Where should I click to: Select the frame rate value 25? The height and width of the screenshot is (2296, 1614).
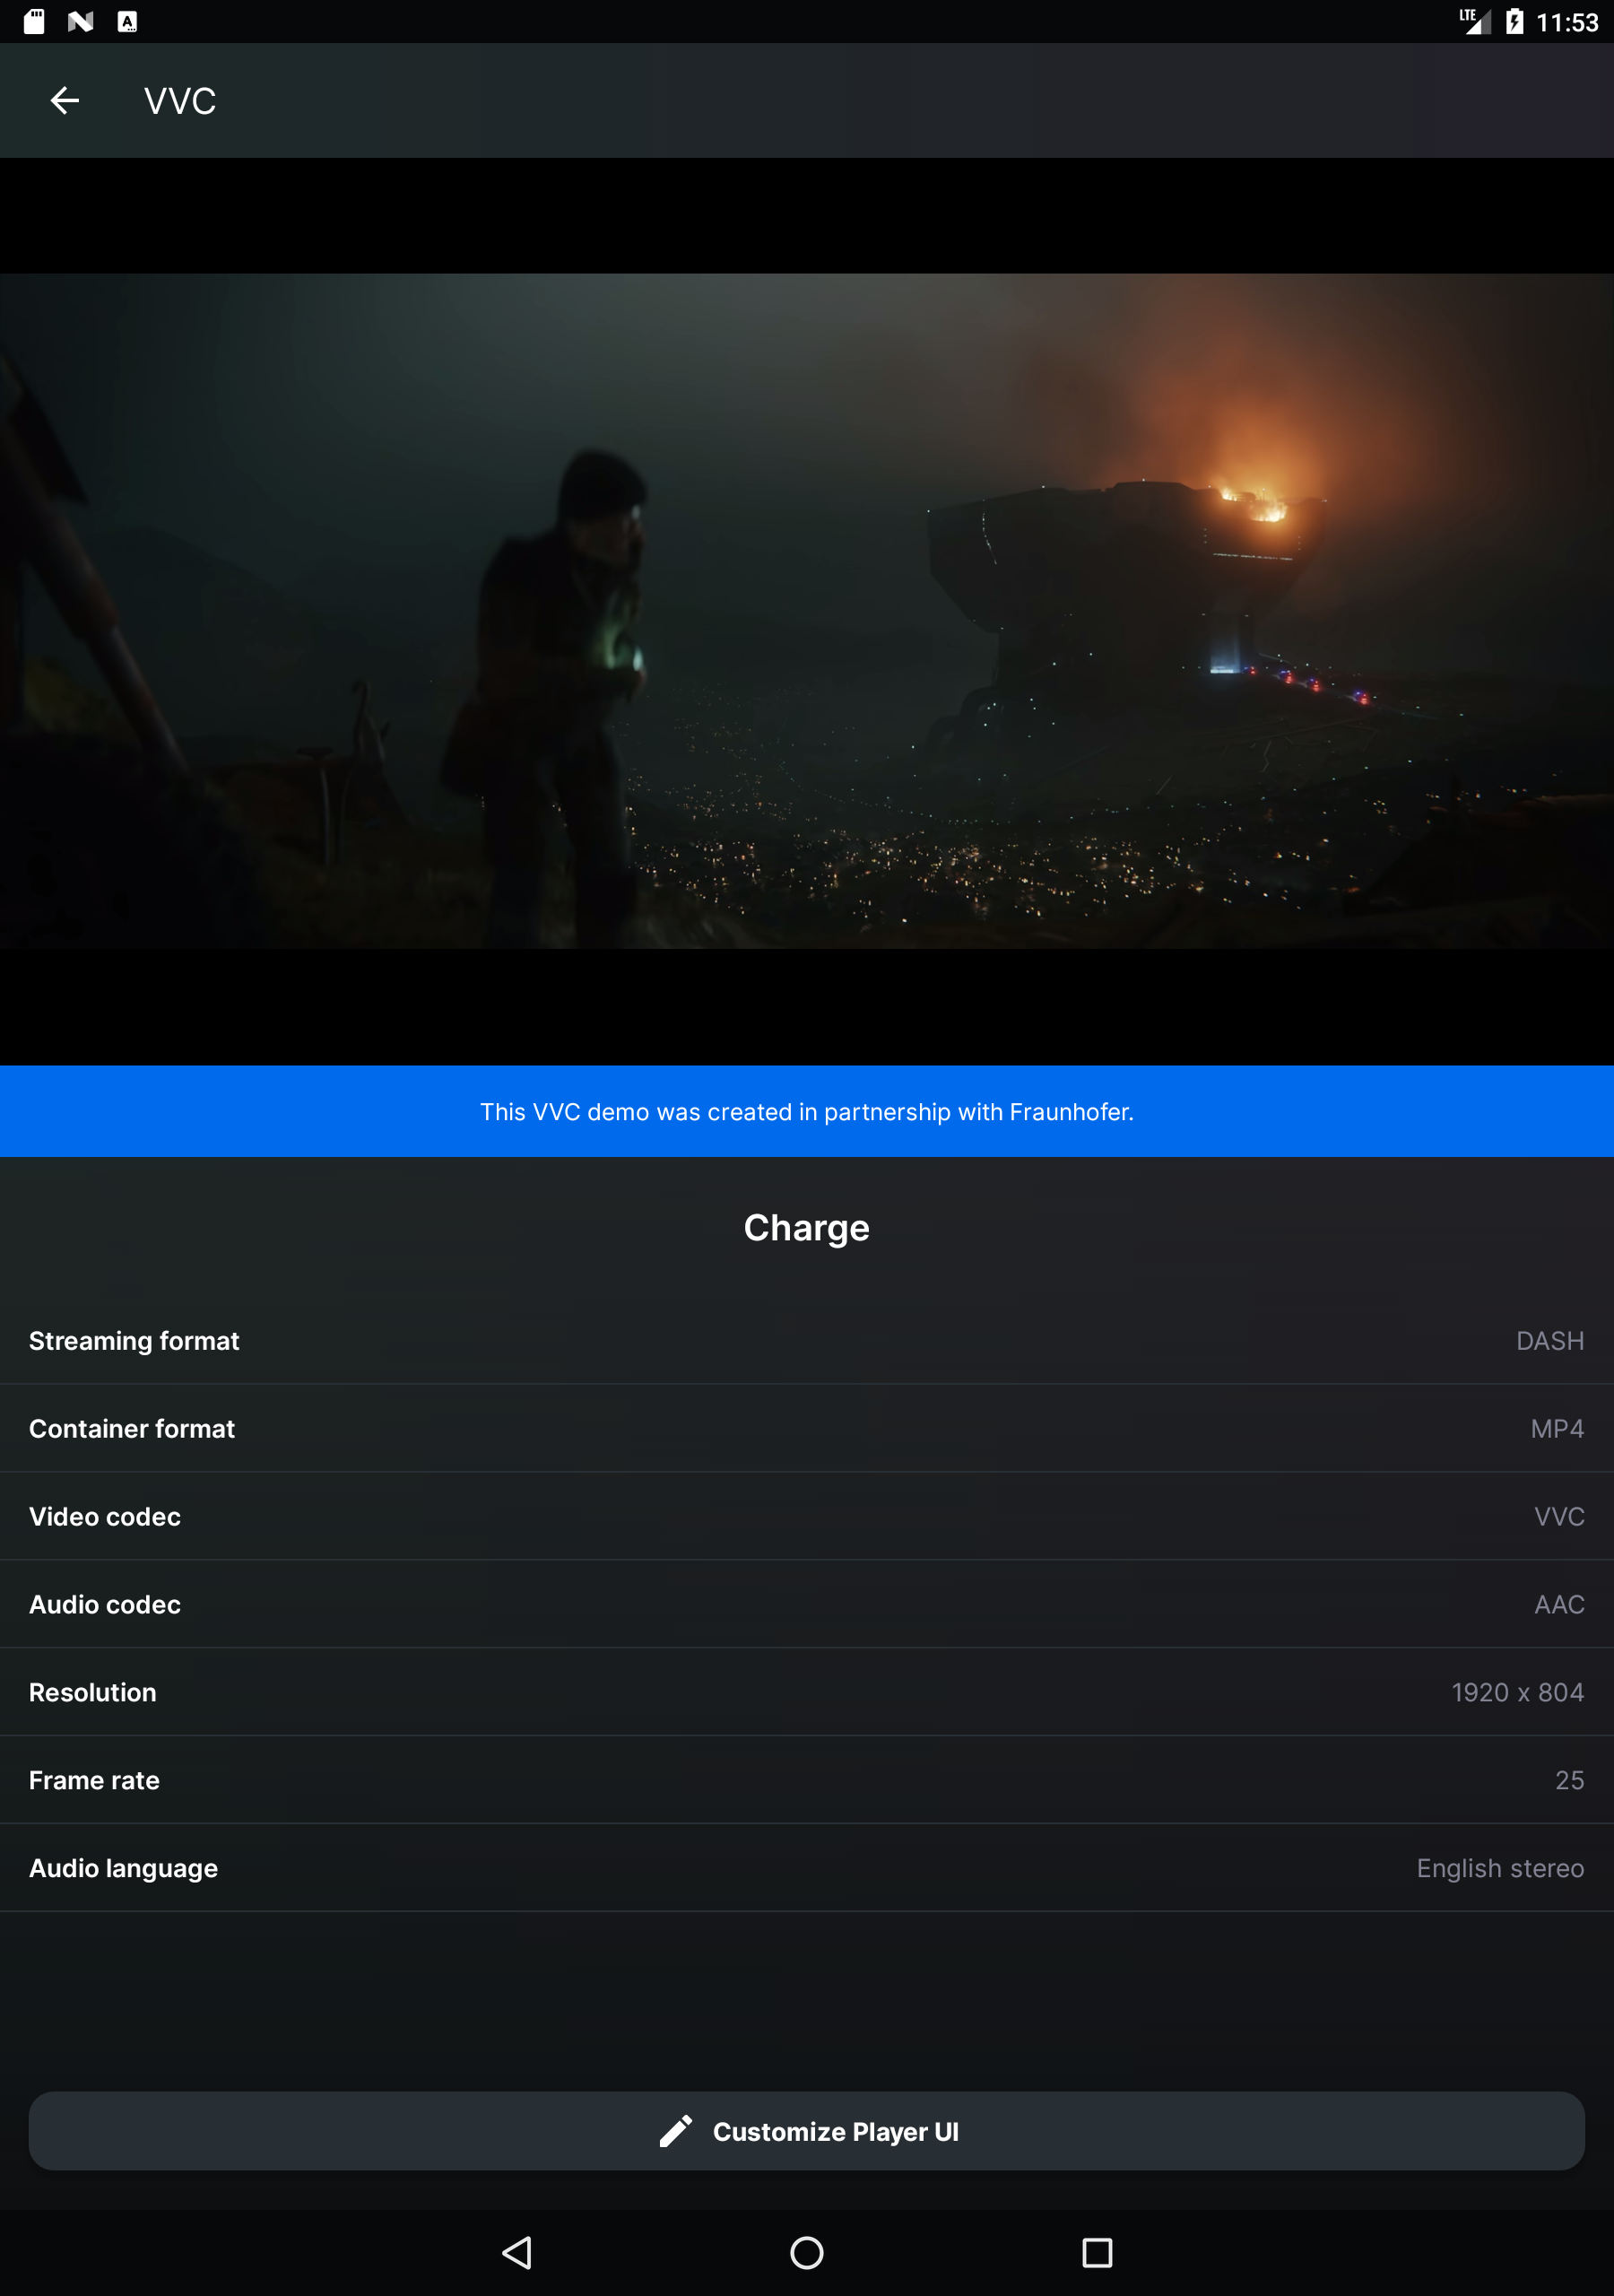1570,1780
